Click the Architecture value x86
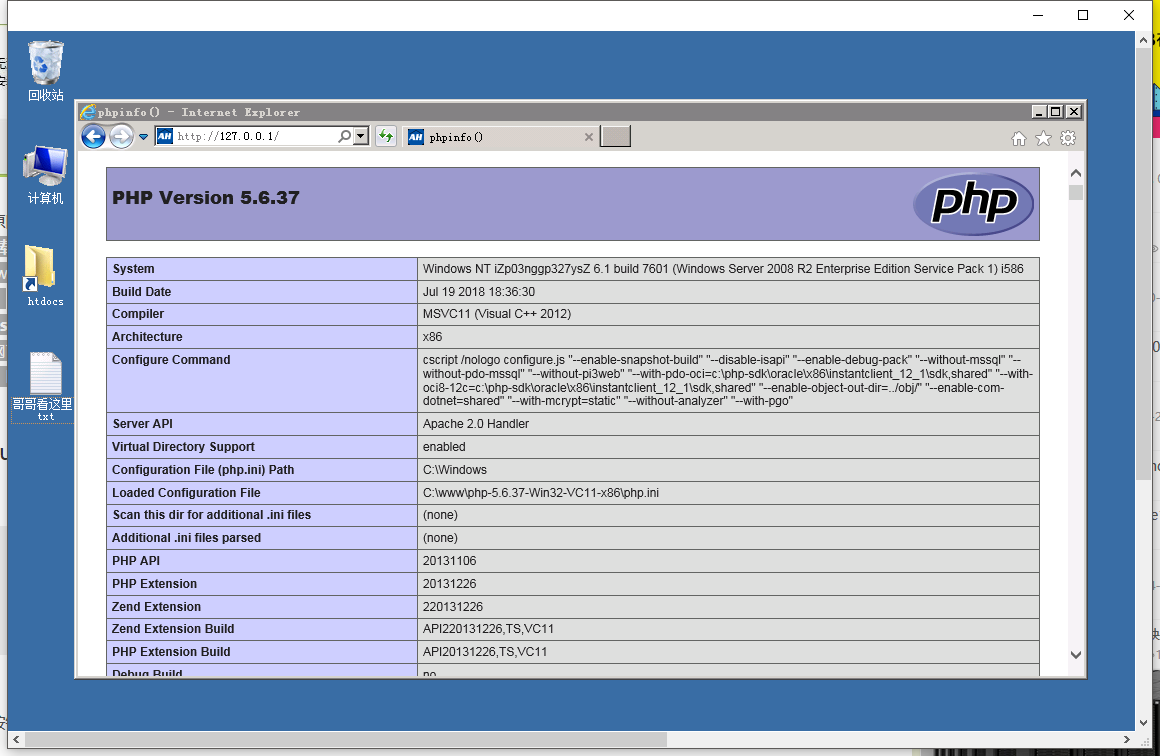This screenshot has width=1160, height=756. point(432,337)
